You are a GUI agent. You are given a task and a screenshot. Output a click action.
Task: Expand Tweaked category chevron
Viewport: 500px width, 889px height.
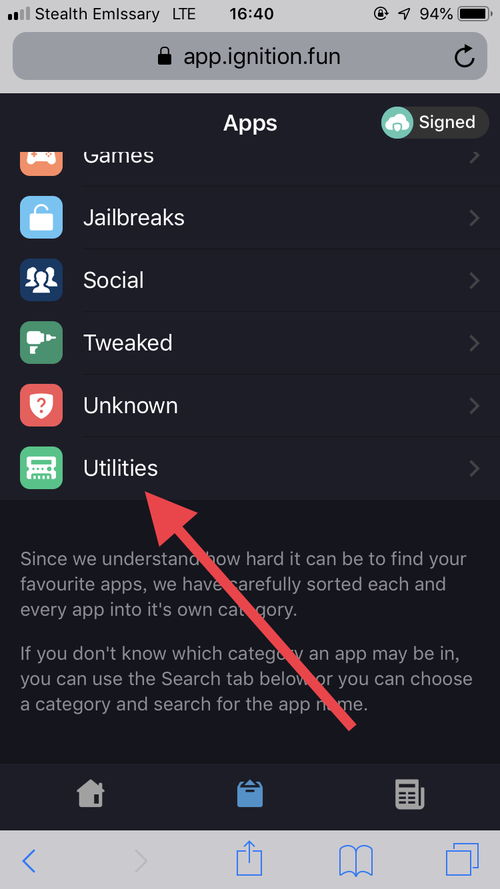pos(474,343)
